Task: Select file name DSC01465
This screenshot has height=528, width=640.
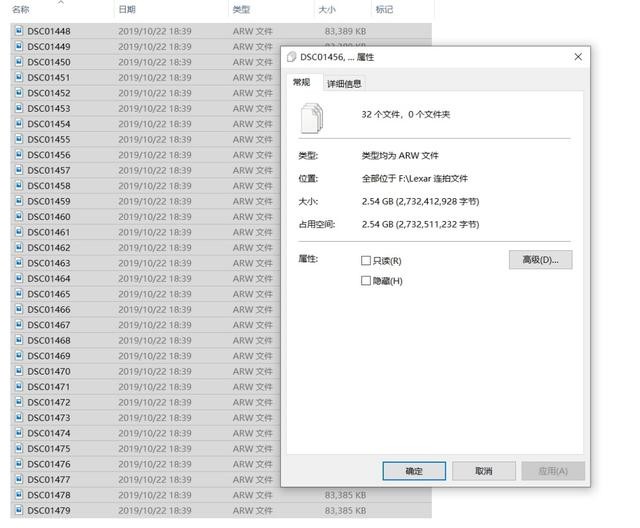Action: 49,294
